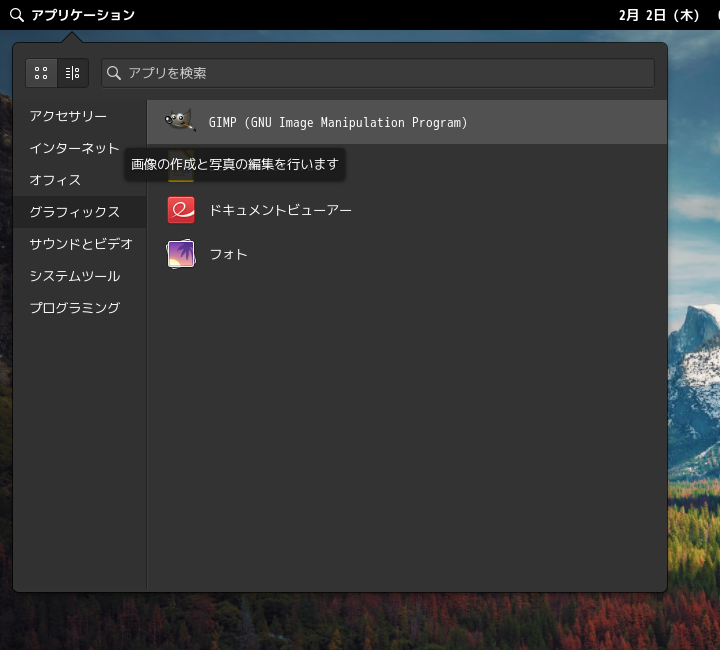Viewport: 720px width, 650px height.
Task: Click the magnifier icon in search box
Action: [x=113, y=73]
